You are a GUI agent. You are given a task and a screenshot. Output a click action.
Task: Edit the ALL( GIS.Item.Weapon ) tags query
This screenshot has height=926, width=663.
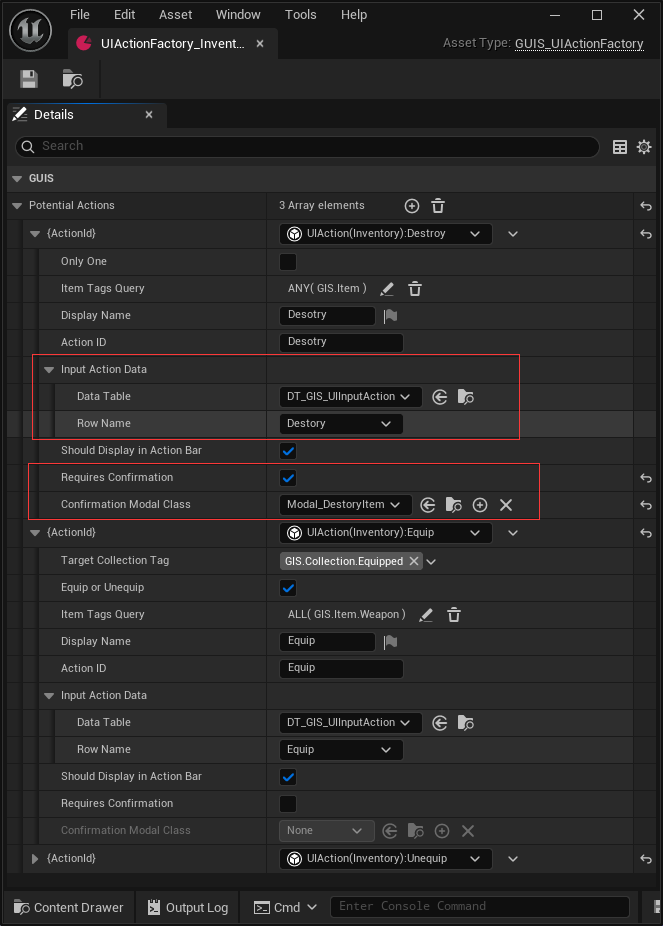tap(426, 615)
